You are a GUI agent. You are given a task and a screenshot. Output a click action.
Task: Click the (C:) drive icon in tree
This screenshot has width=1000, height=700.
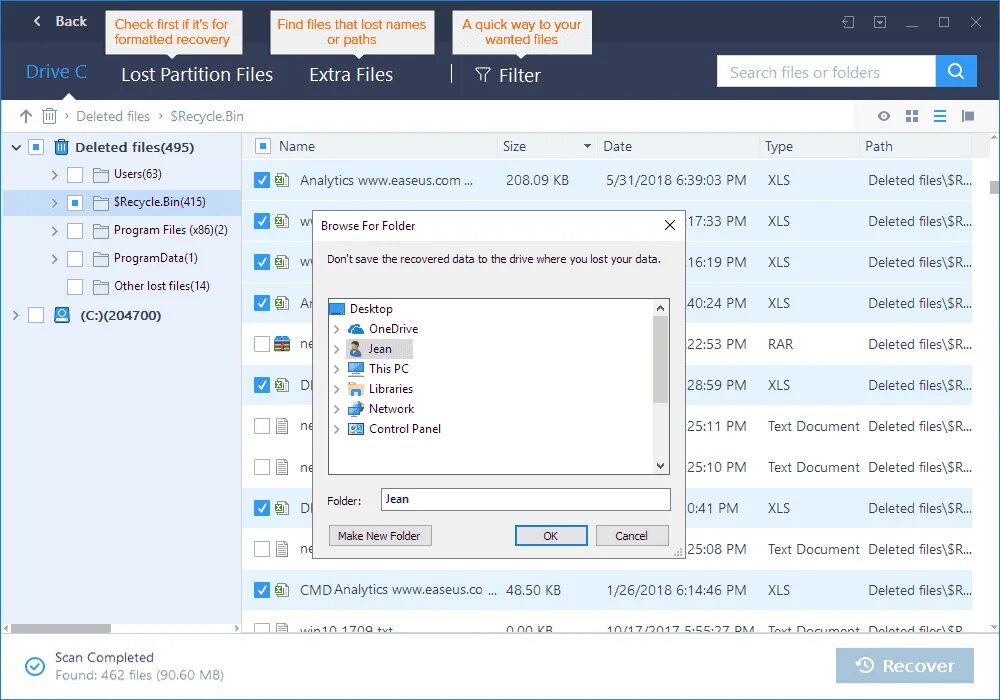62,315
